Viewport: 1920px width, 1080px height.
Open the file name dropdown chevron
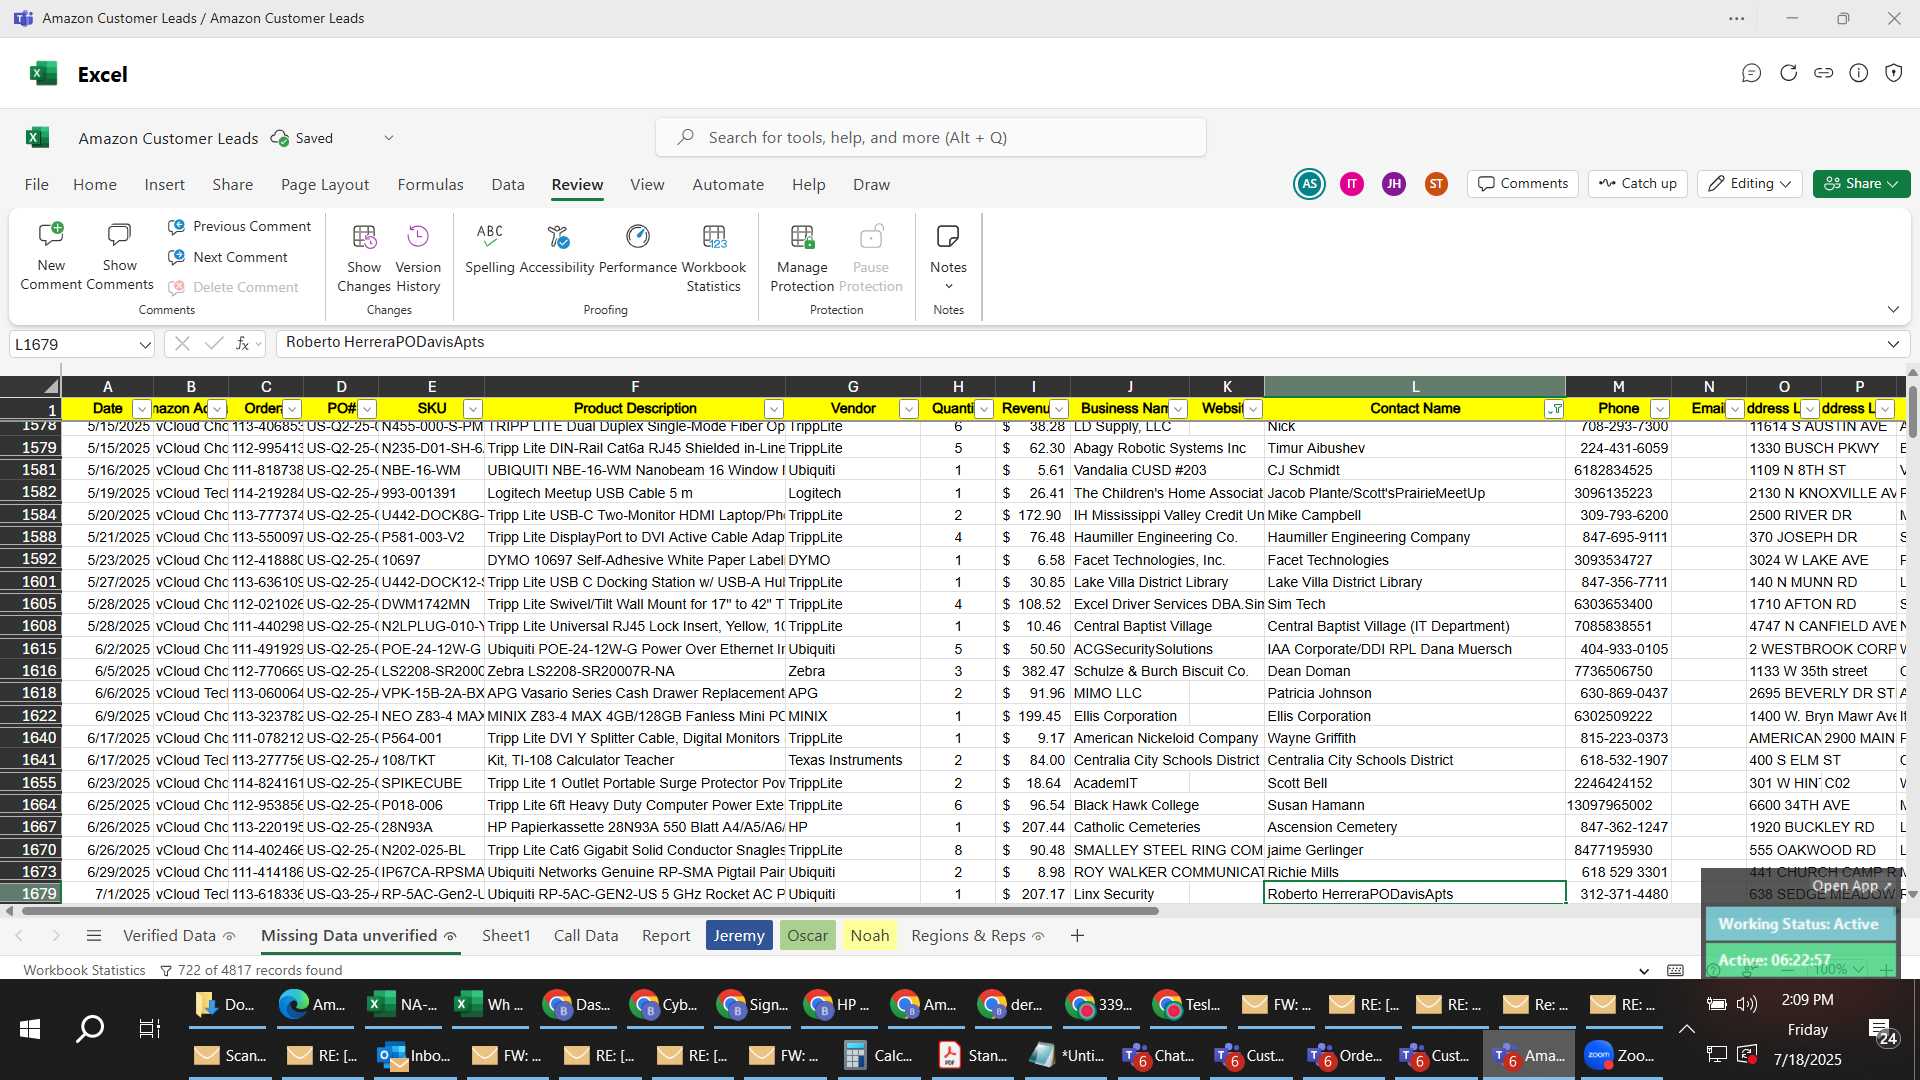point(389,138)
